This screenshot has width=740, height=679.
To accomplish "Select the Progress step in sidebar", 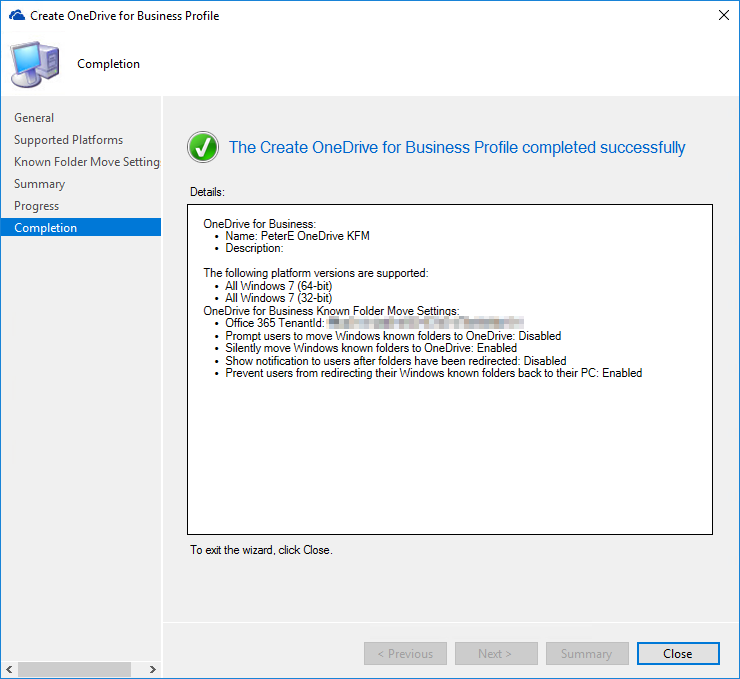I will pyautogui.click(x=37, y=206).
